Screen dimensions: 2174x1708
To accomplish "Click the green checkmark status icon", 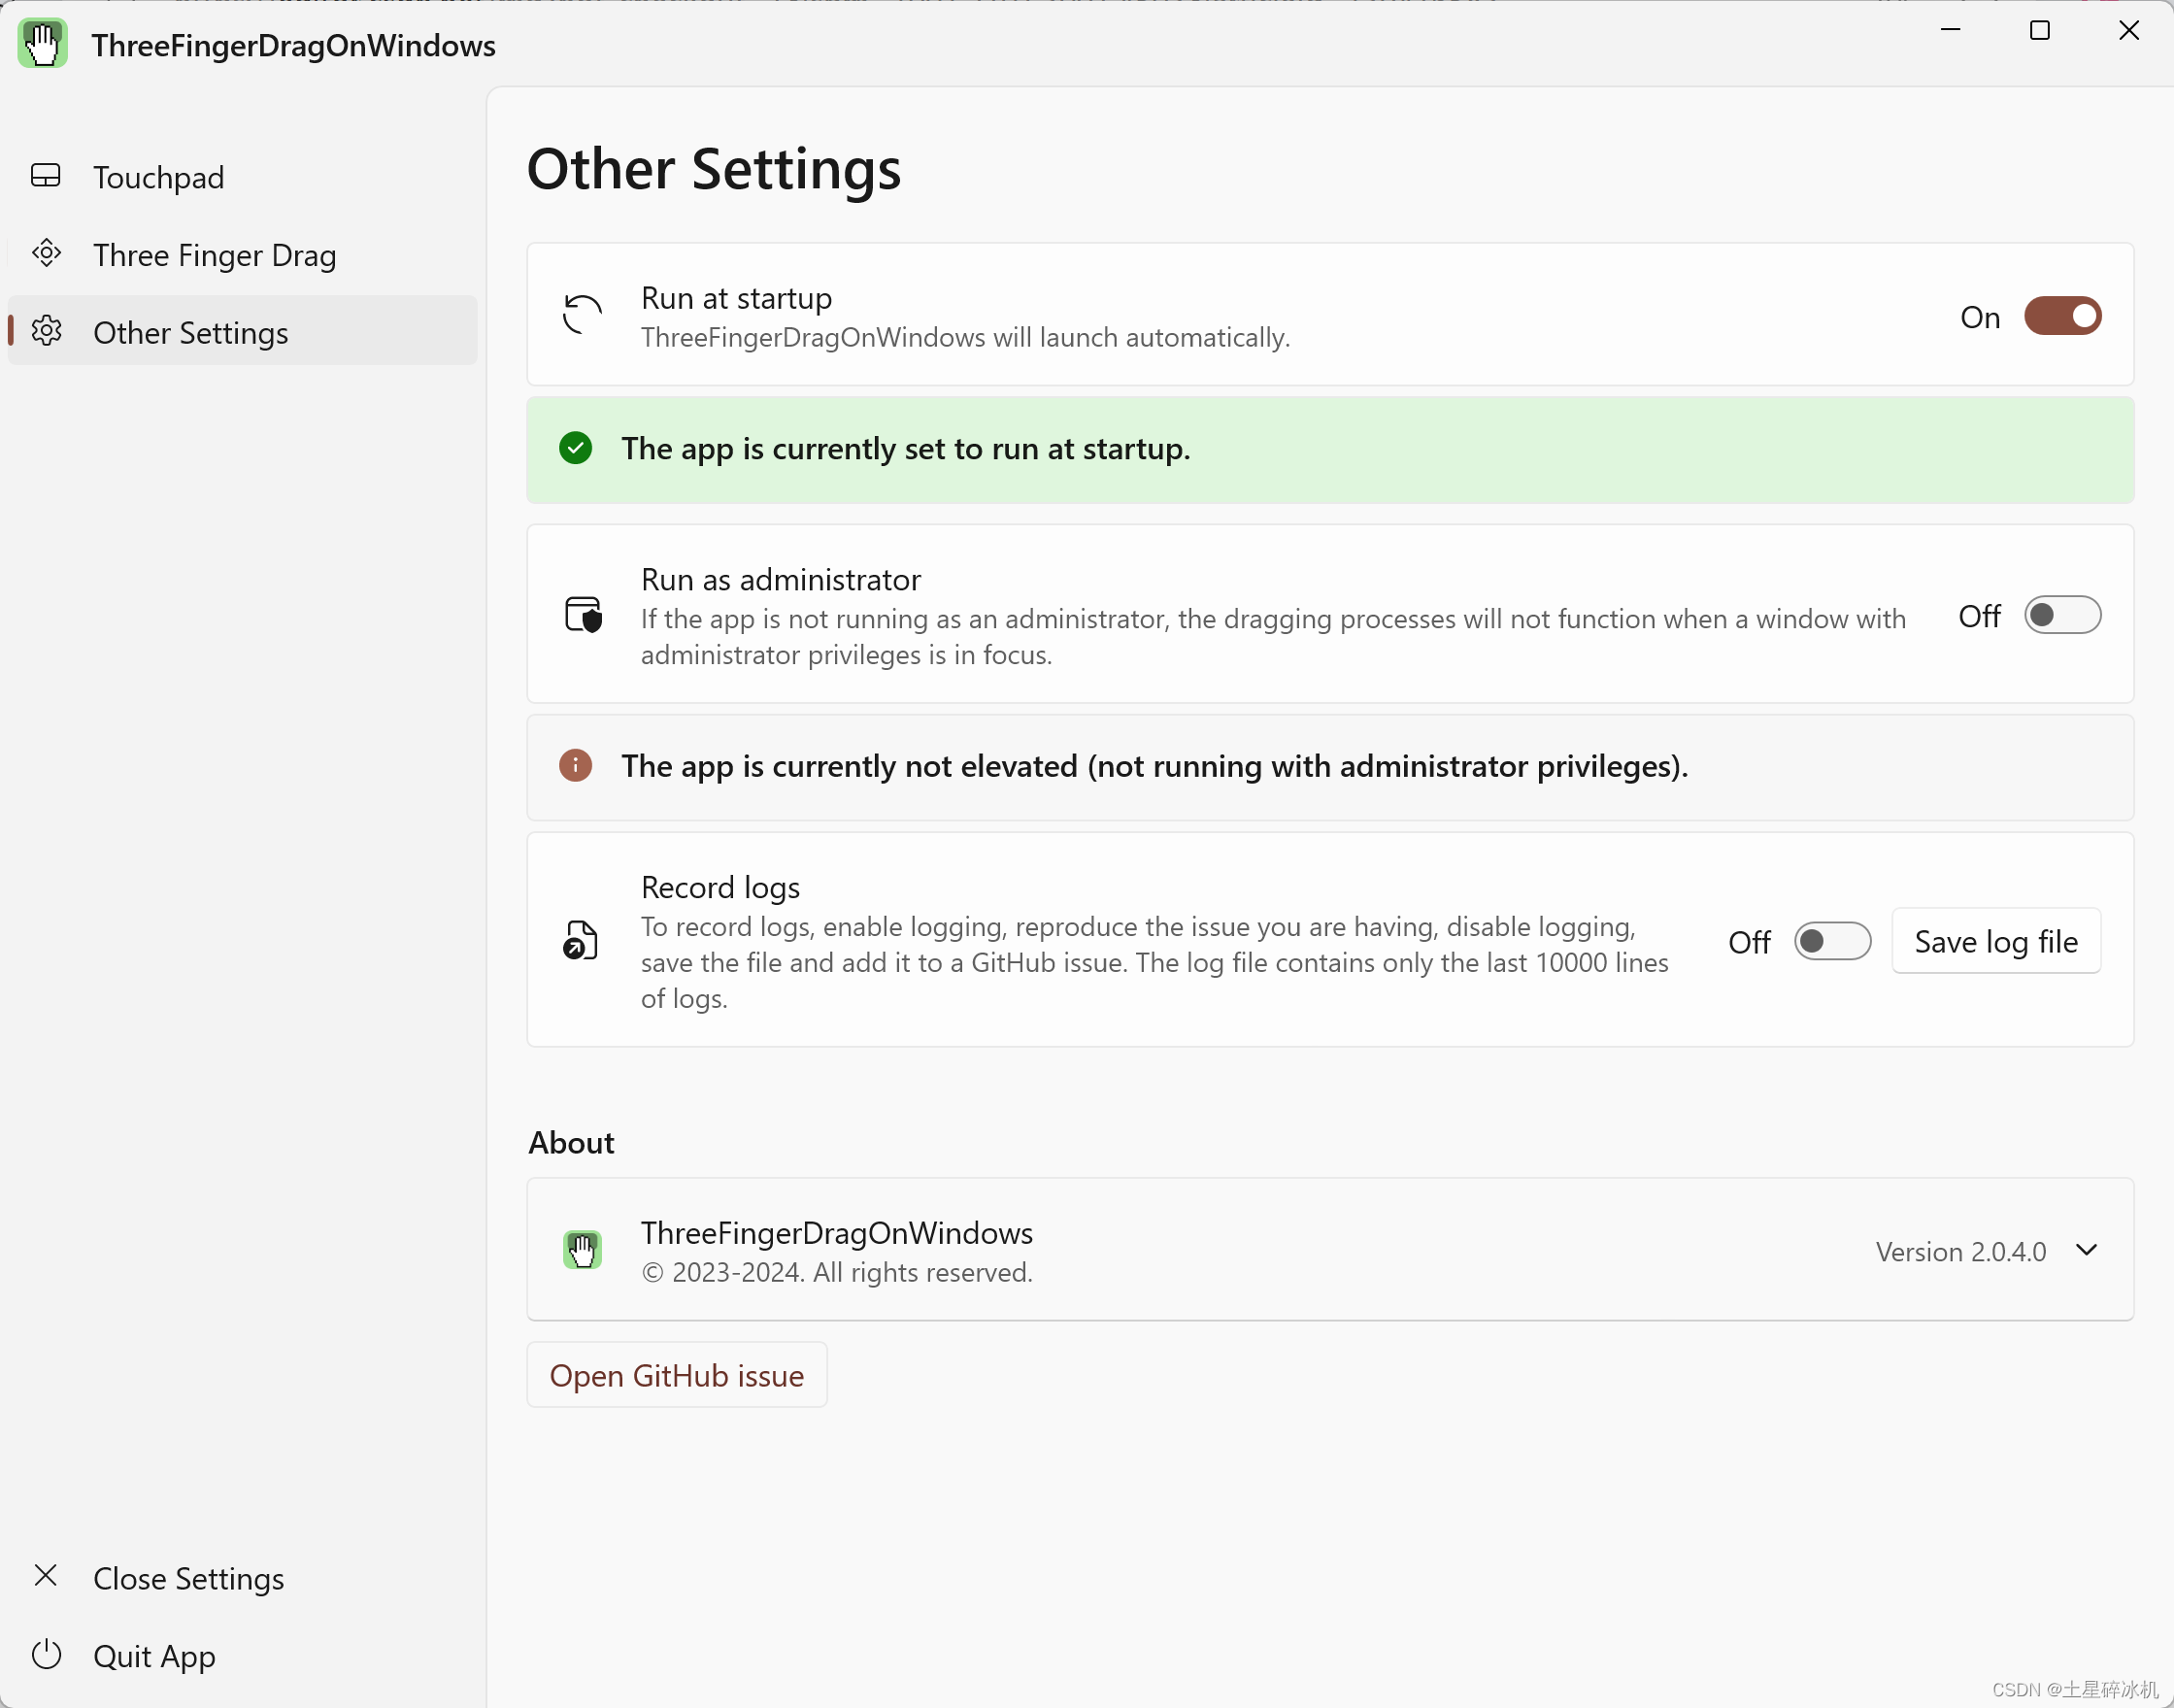I will [575, 448].
